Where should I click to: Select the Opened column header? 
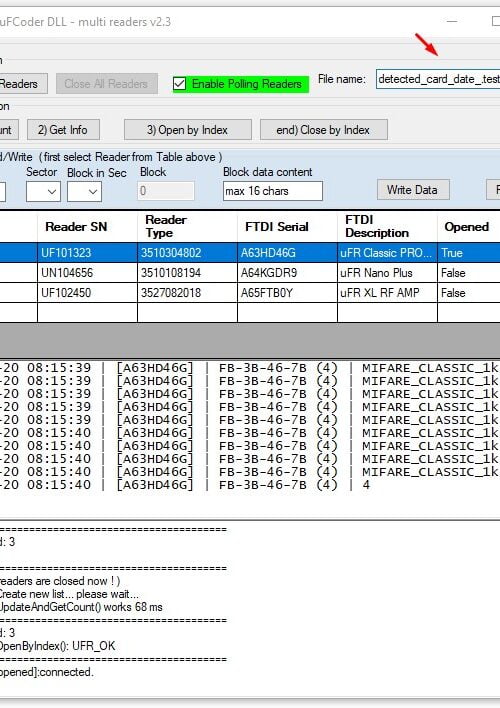point(469,227)
